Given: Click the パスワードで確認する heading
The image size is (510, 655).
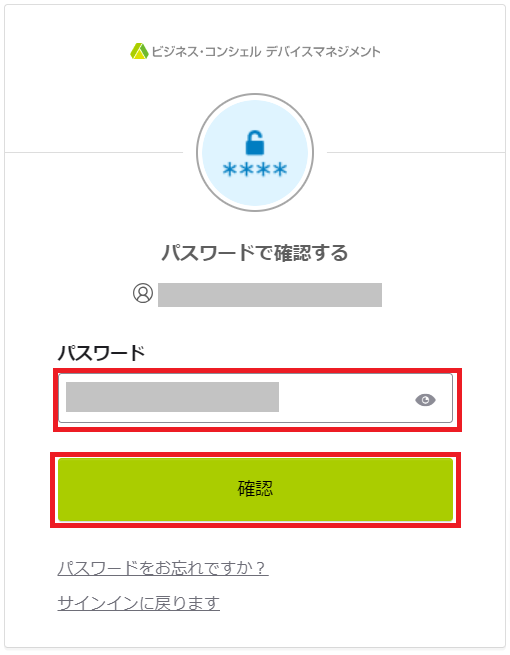Looking at the screenshot, I should [x=255, y=253].
